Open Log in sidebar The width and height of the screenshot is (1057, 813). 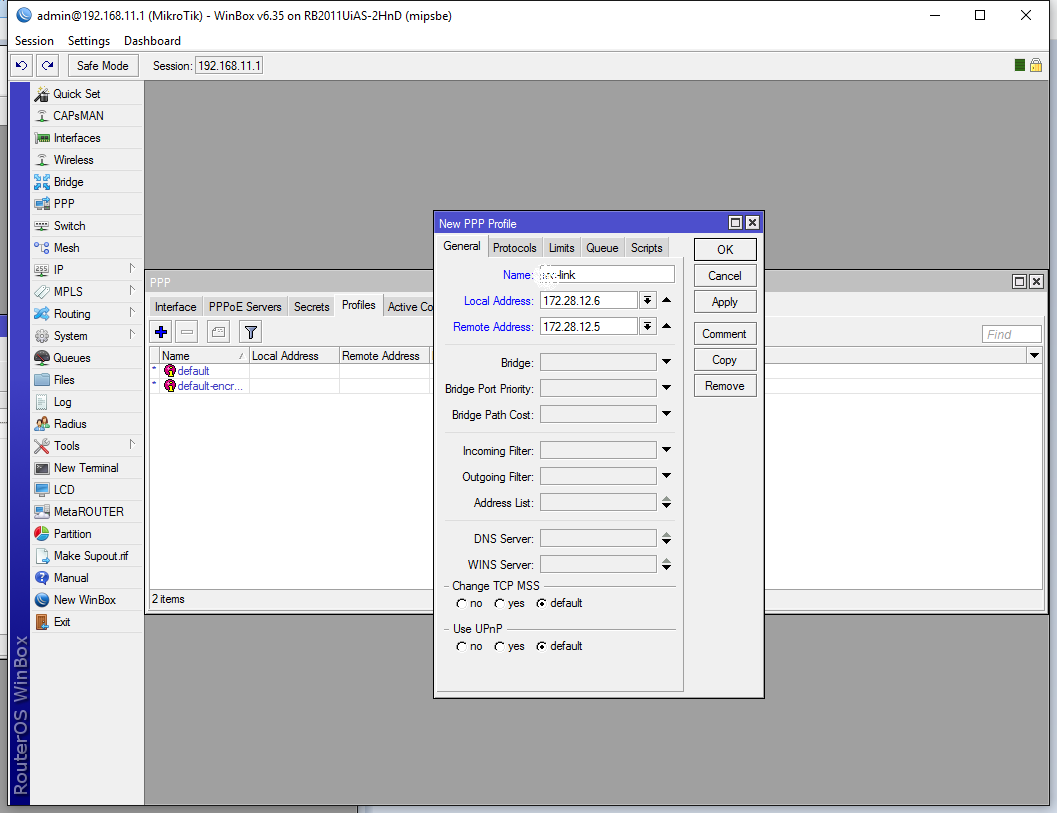click(87, 402)
